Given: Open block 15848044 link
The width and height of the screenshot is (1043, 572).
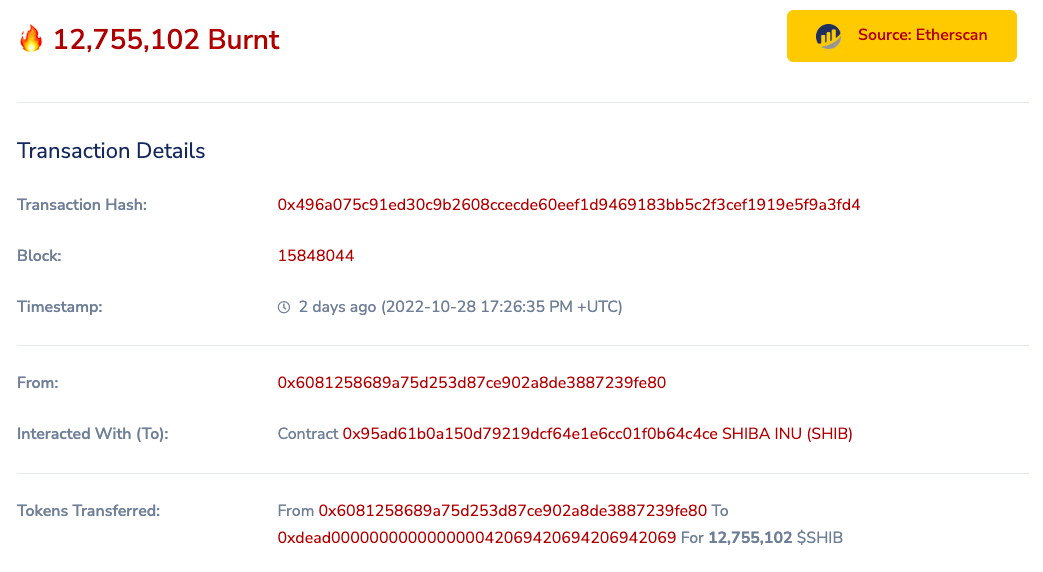Looking at the screenshot, I should click(316, 256).
